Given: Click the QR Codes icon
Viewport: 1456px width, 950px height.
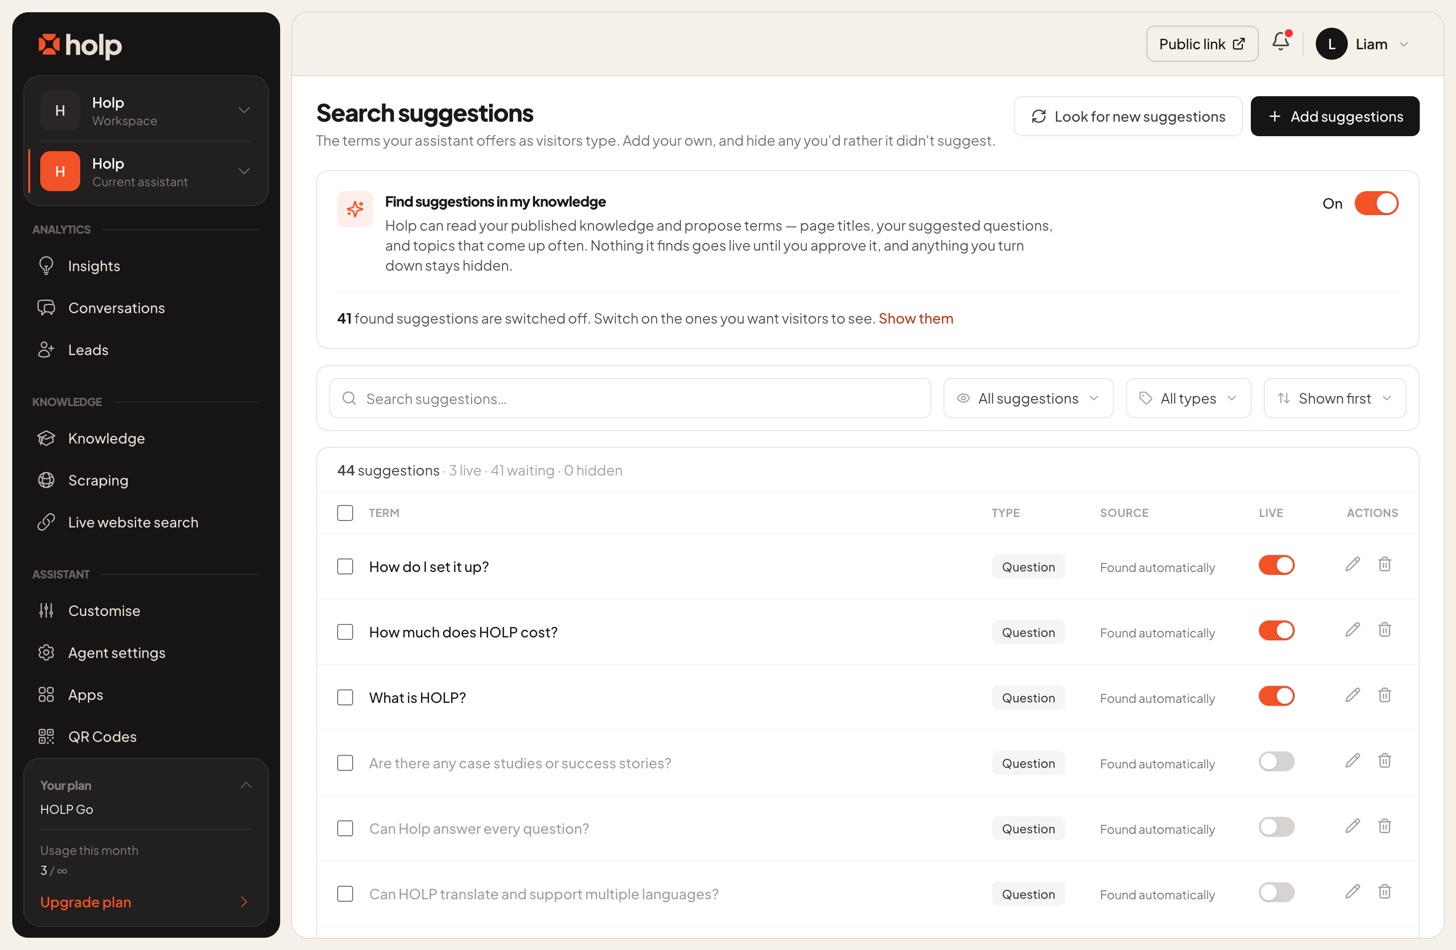Looking at the screenshot, I should [46, 737].
